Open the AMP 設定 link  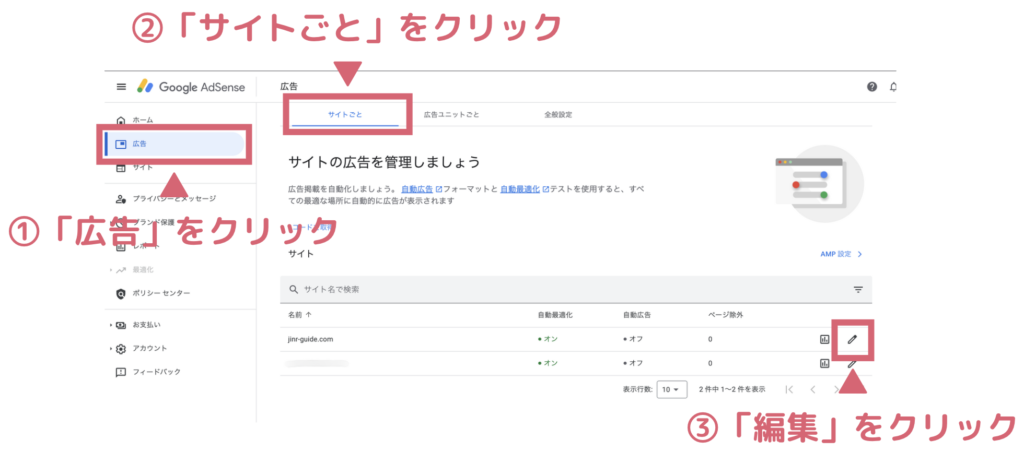tap(839, 255)
